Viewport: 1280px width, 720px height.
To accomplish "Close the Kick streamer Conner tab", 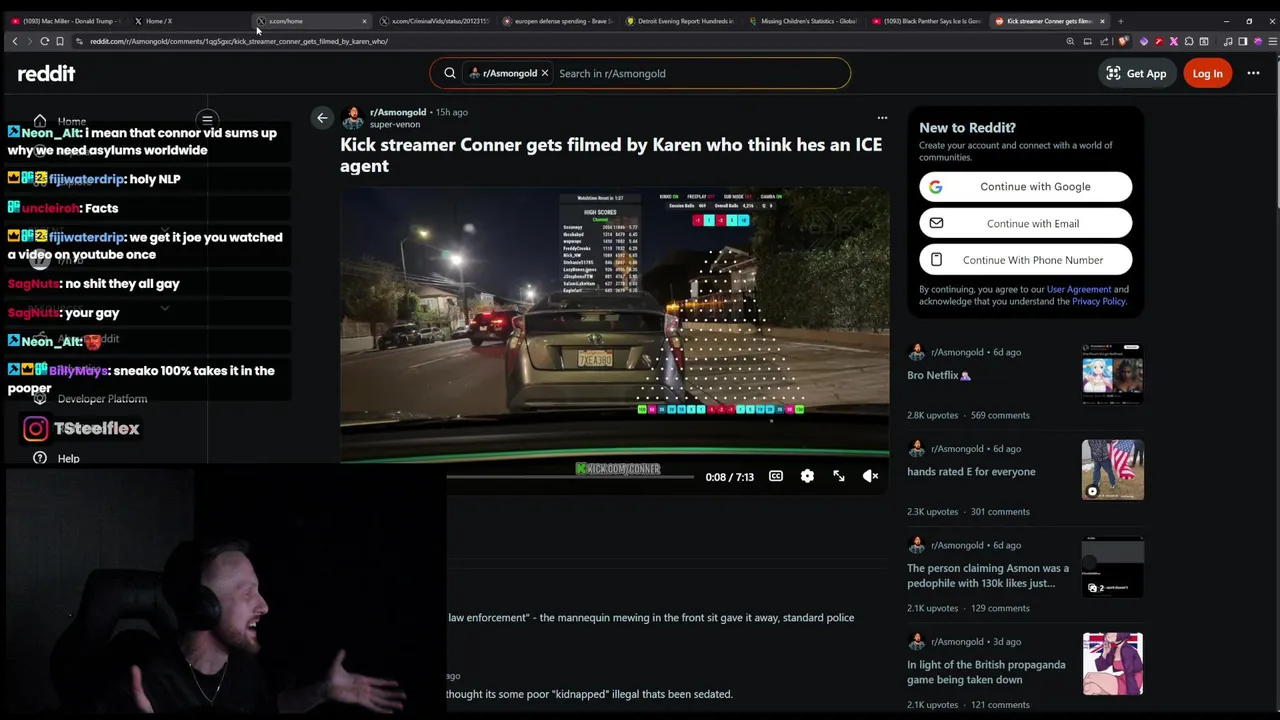I will pos(1102,21).
